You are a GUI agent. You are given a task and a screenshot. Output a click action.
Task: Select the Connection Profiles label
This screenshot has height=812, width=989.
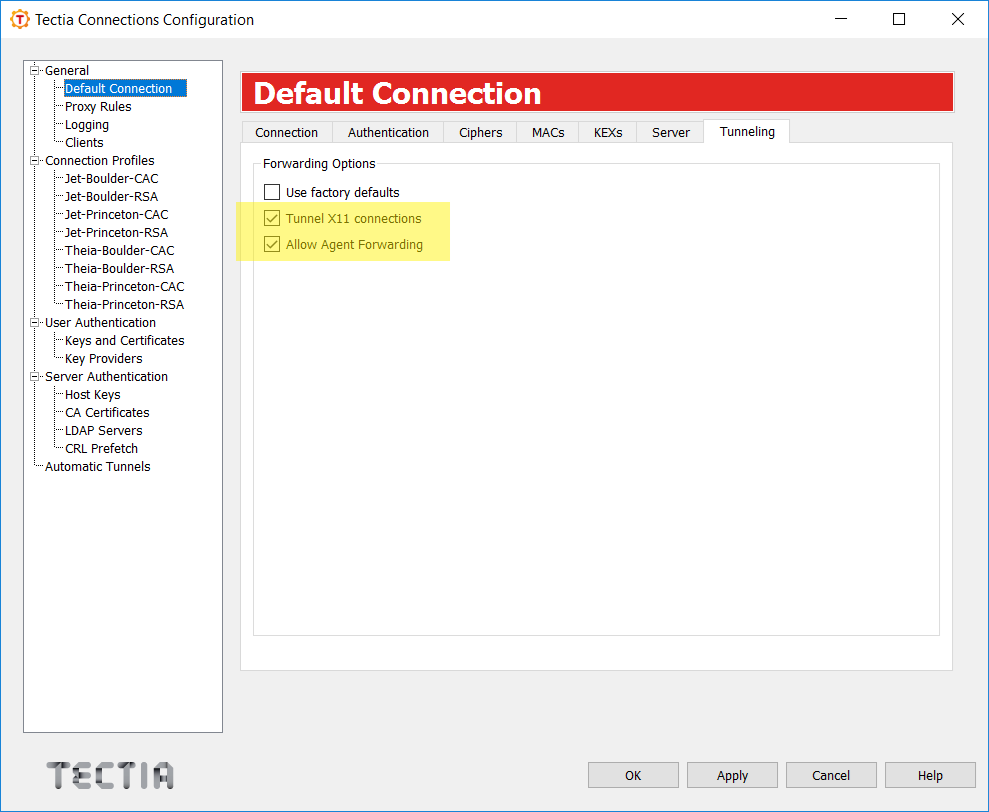pyautogui.click(x=99, y=161)
